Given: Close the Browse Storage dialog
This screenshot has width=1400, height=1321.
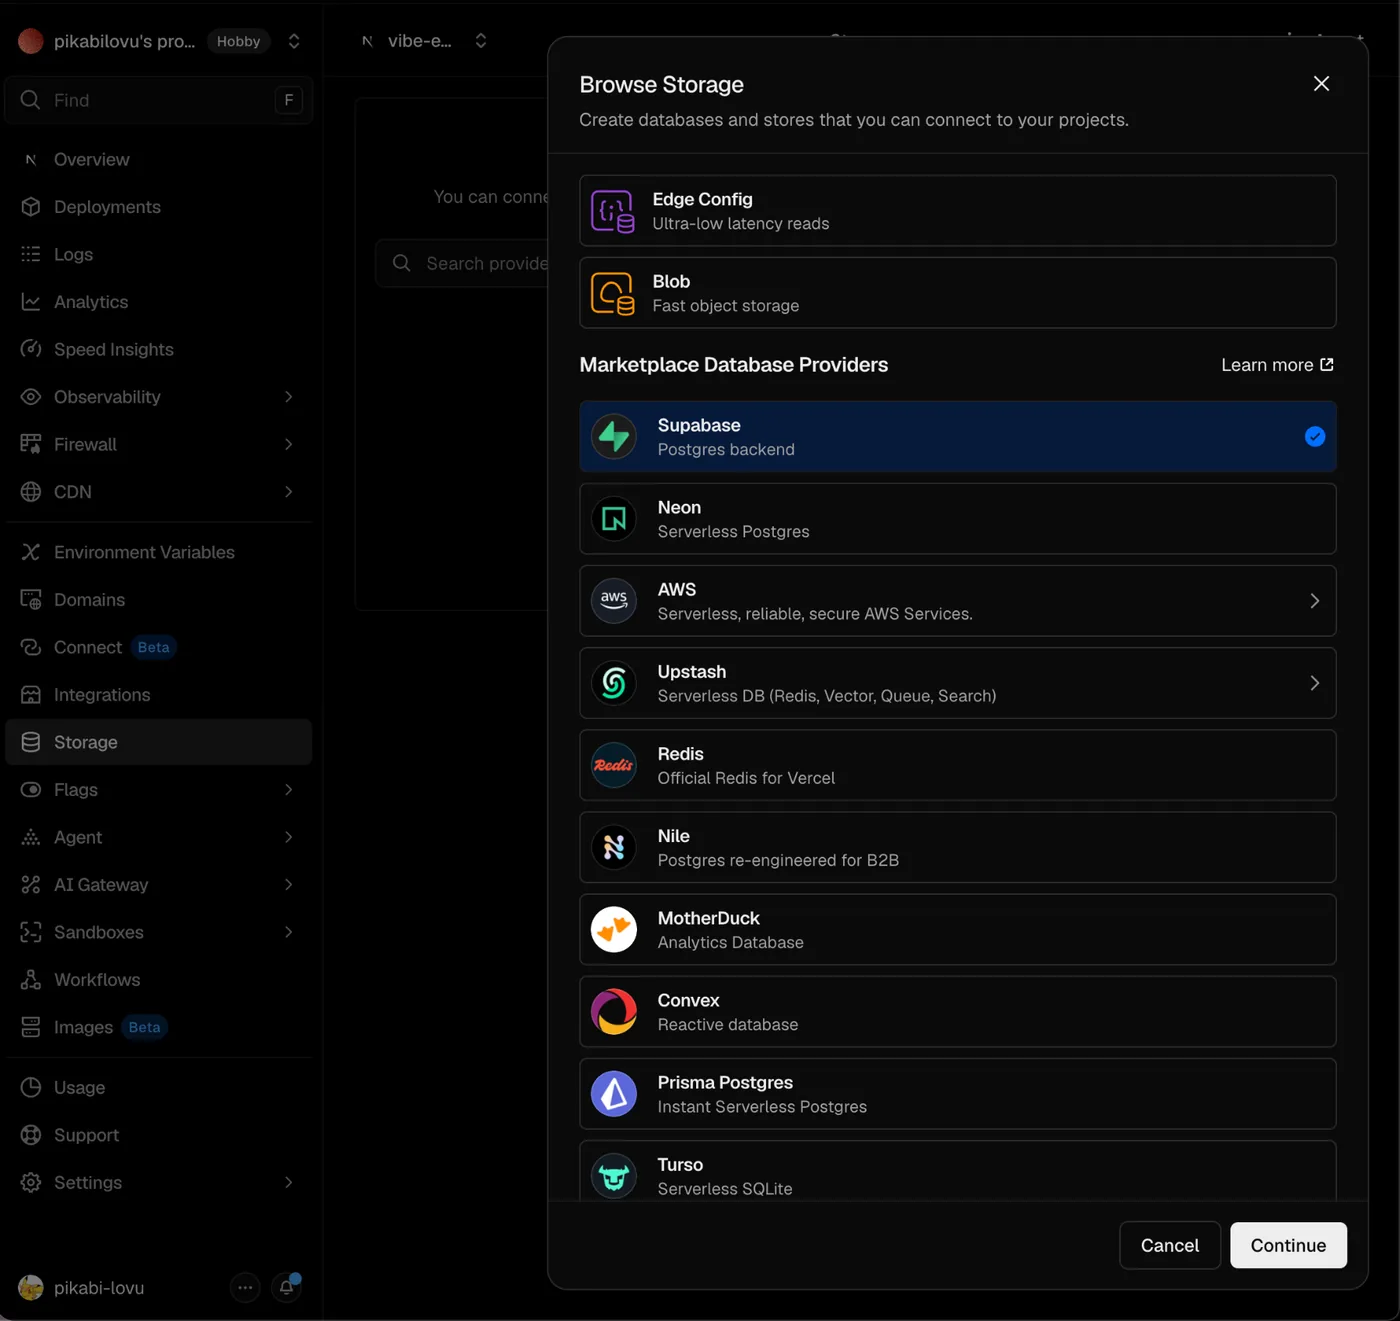Looking at the screenshot, I should pos(1321,84).
